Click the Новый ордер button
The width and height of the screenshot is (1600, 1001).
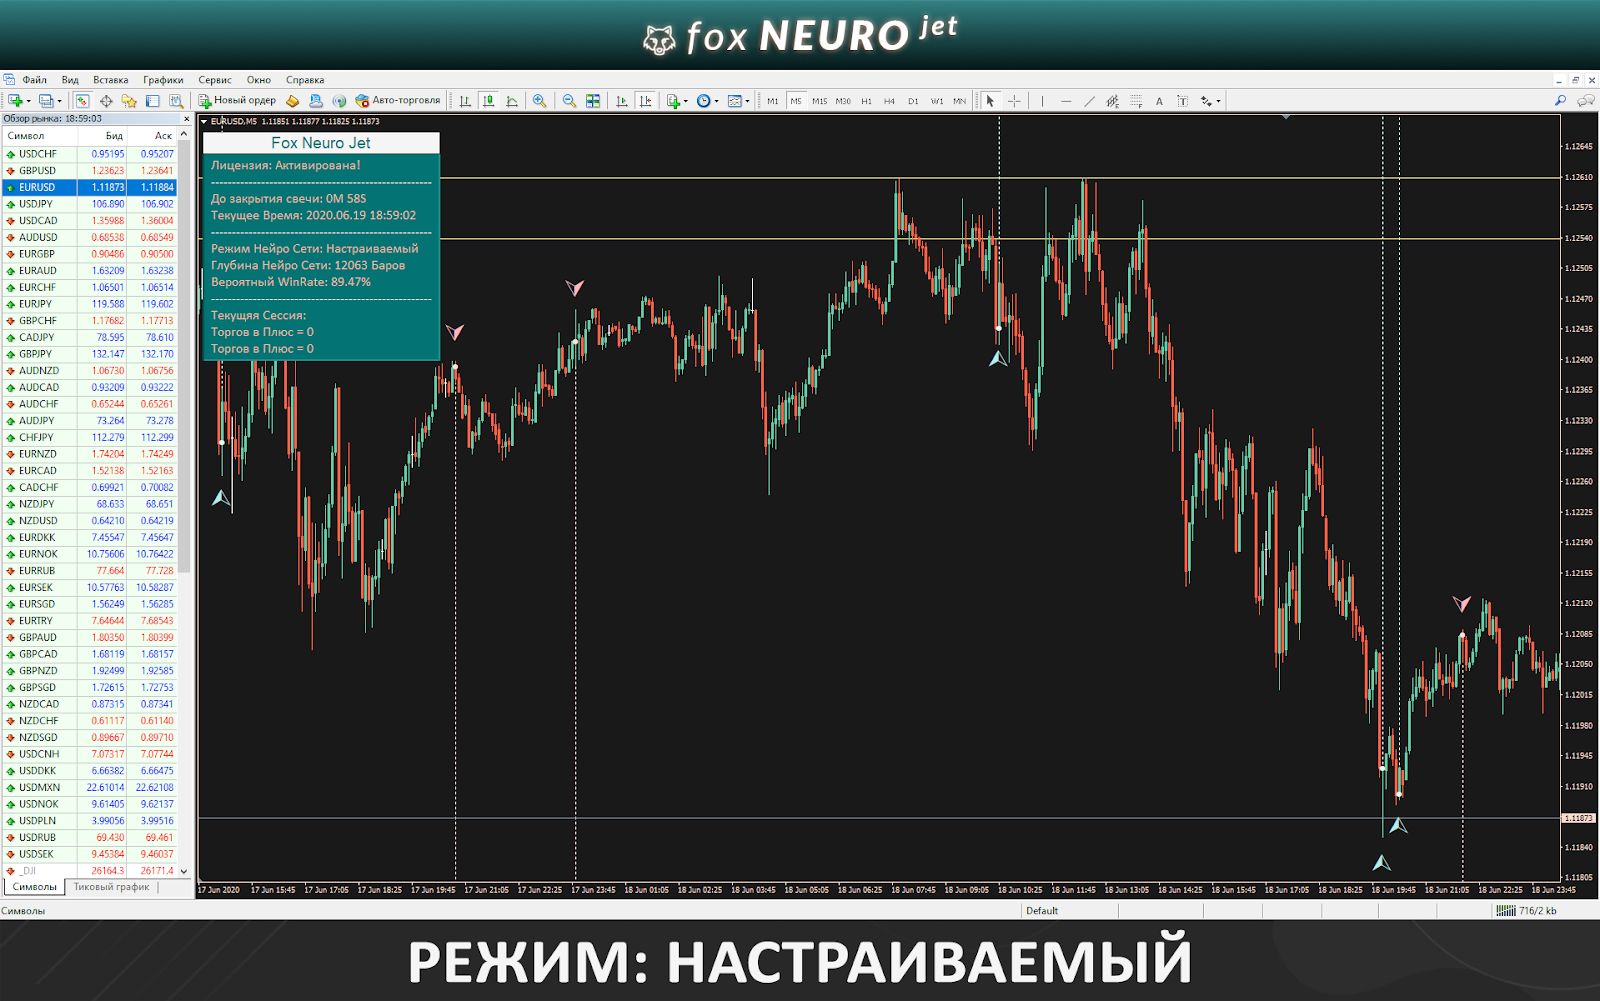[x=237, y=101]
